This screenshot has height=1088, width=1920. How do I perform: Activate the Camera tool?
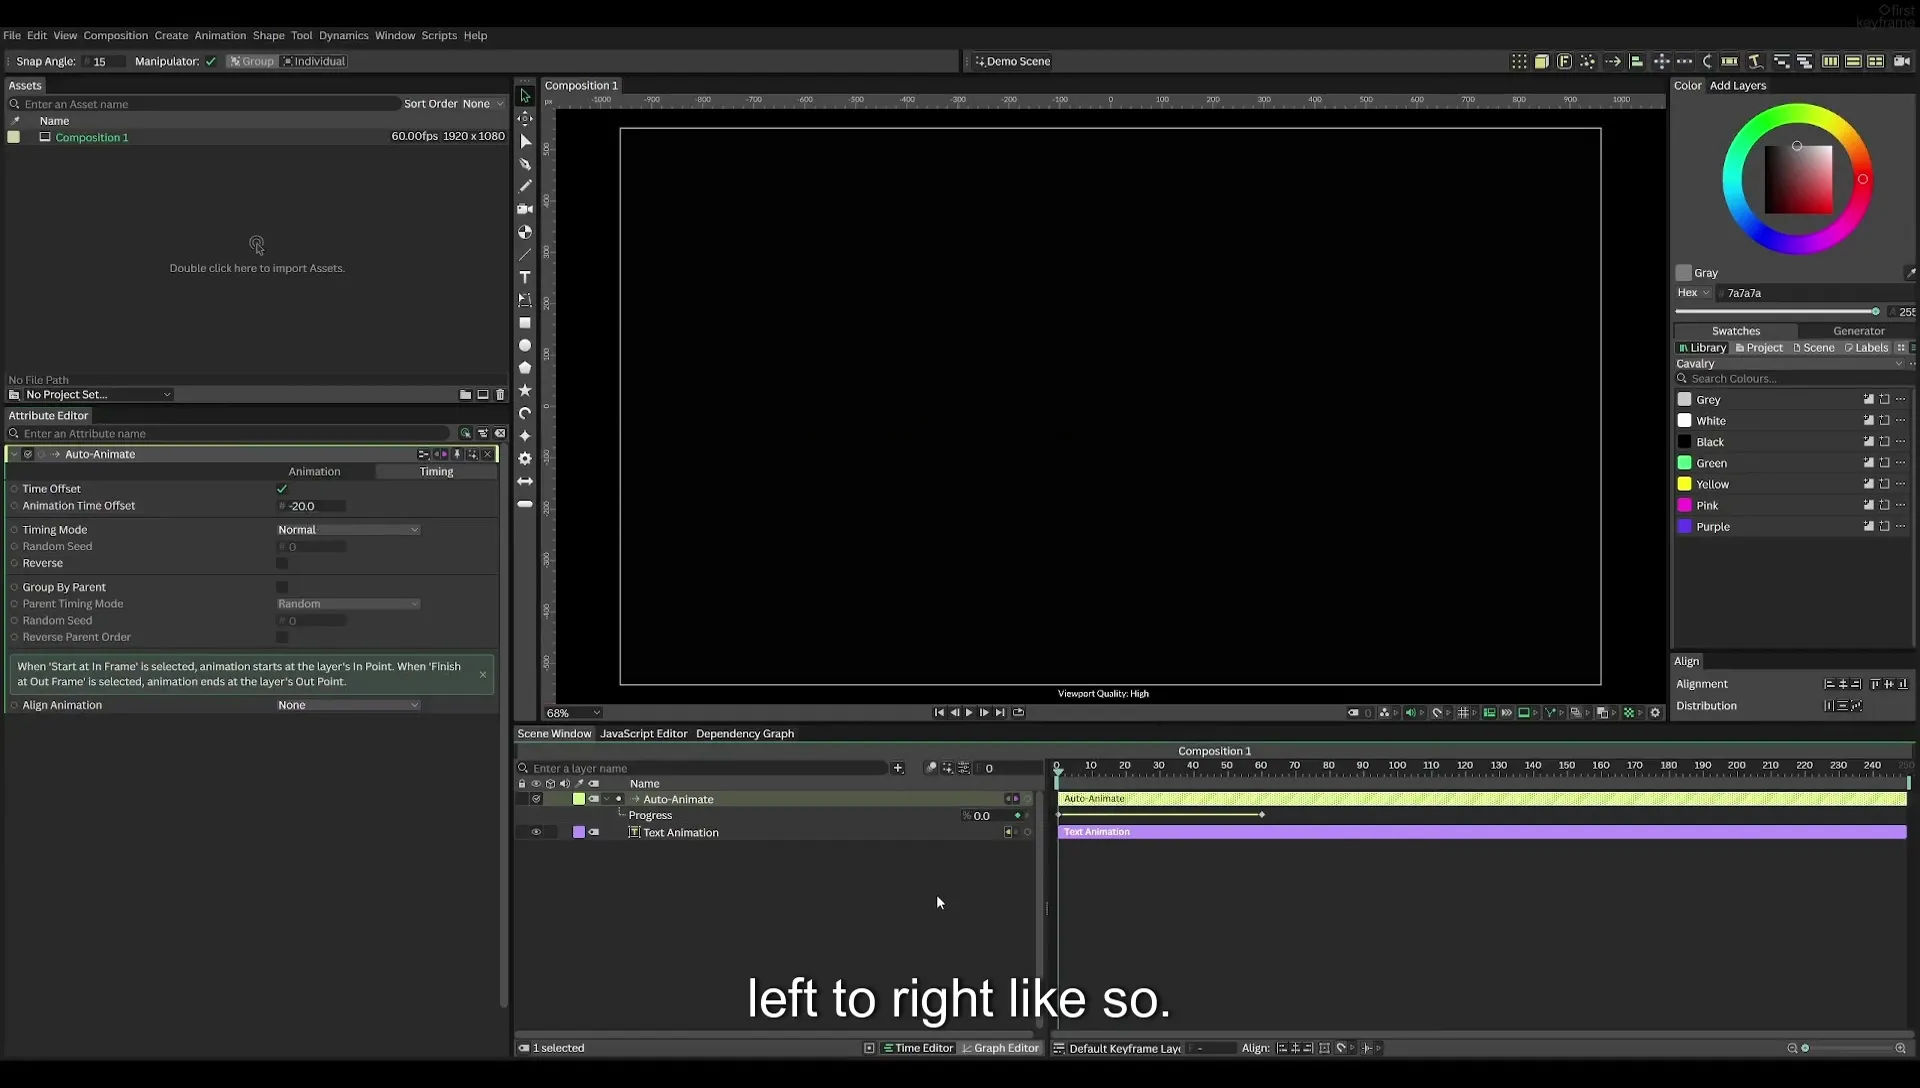pos(524,209)
